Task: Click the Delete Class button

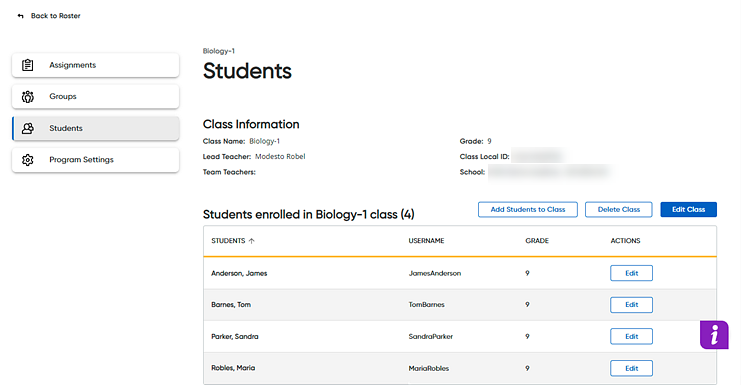Action: pos(619,210)
